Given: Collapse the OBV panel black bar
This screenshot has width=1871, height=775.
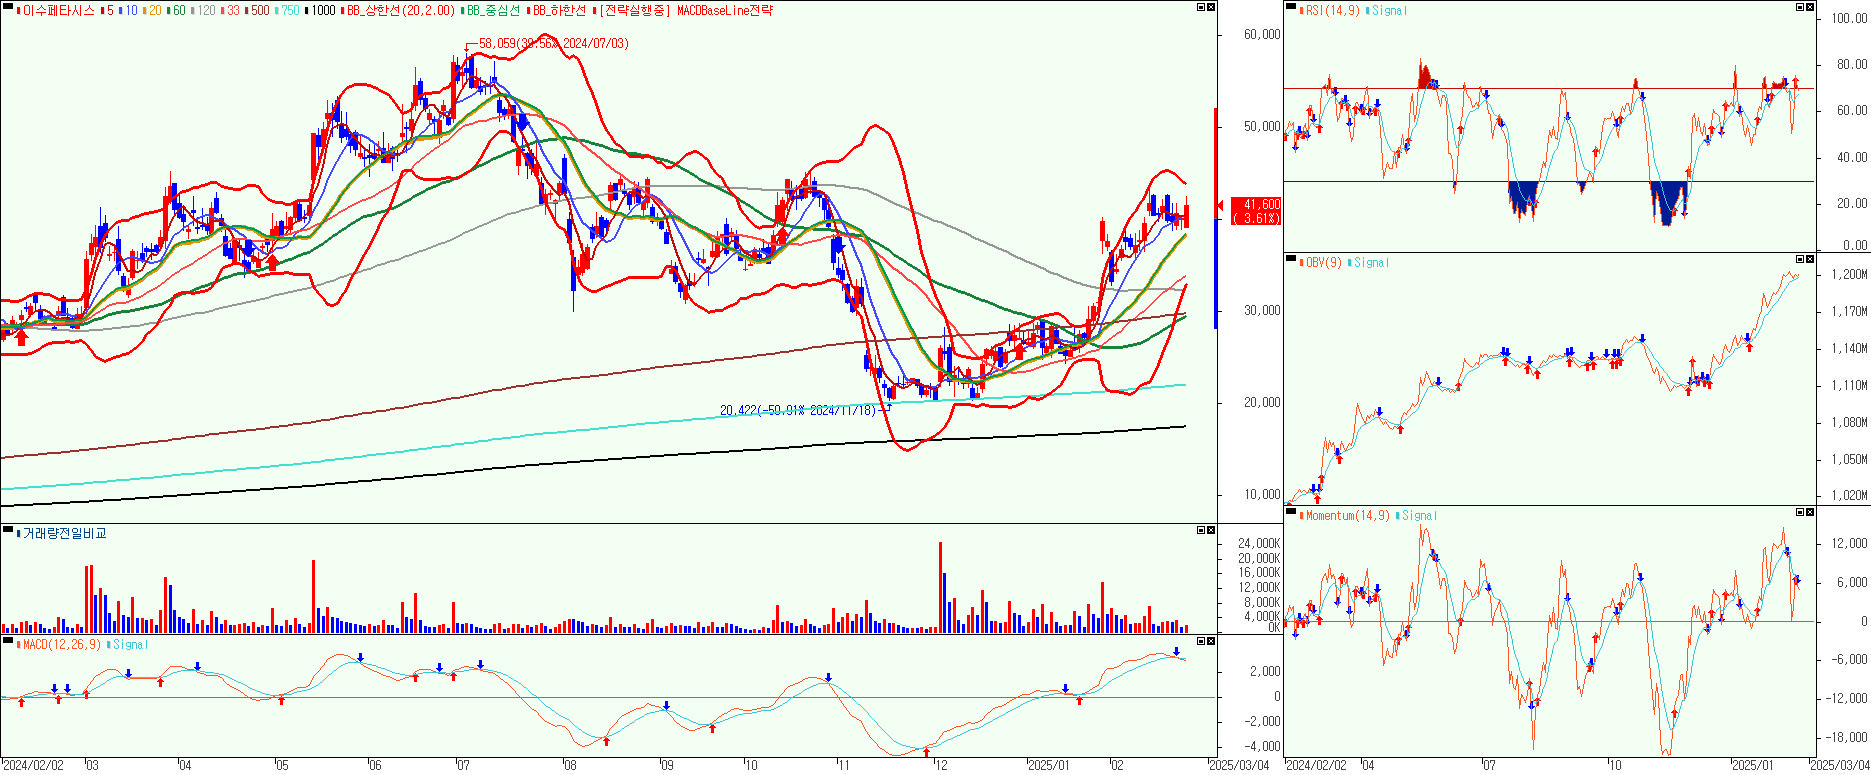Looking at the screenshot, I should (x=1291, y=257).
